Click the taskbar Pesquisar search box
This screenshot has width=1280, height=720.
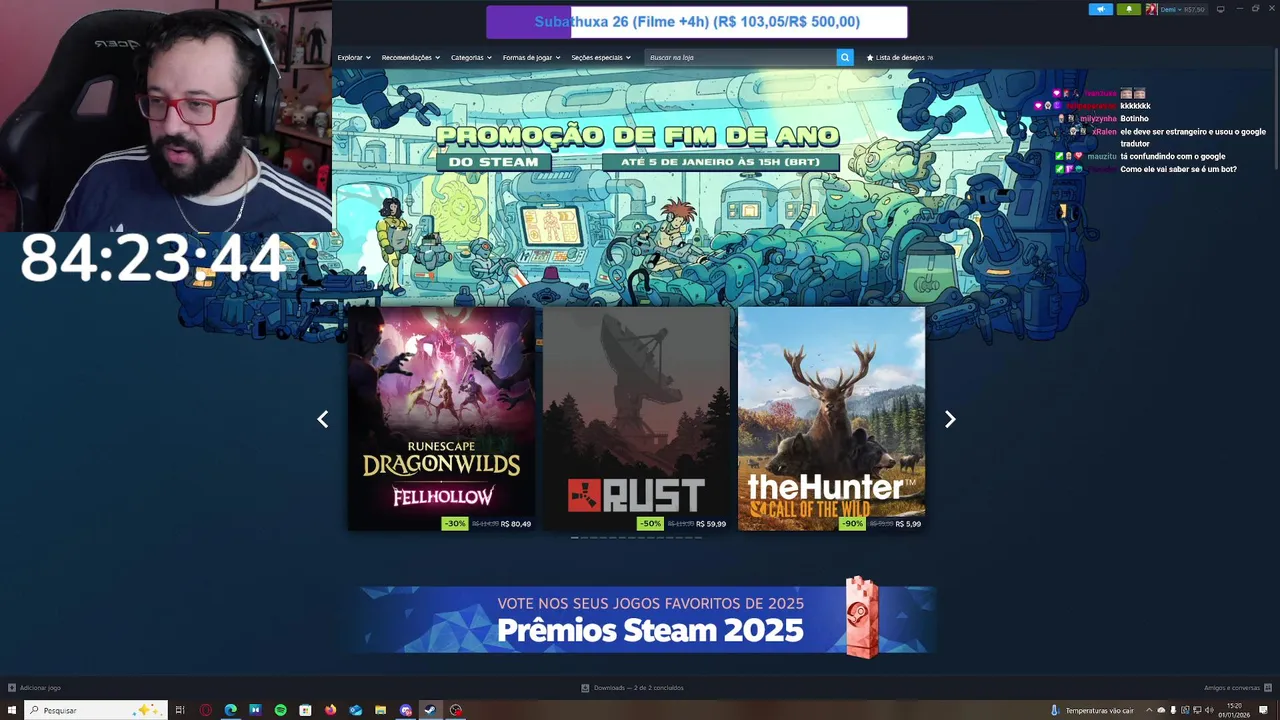(96, 710)
